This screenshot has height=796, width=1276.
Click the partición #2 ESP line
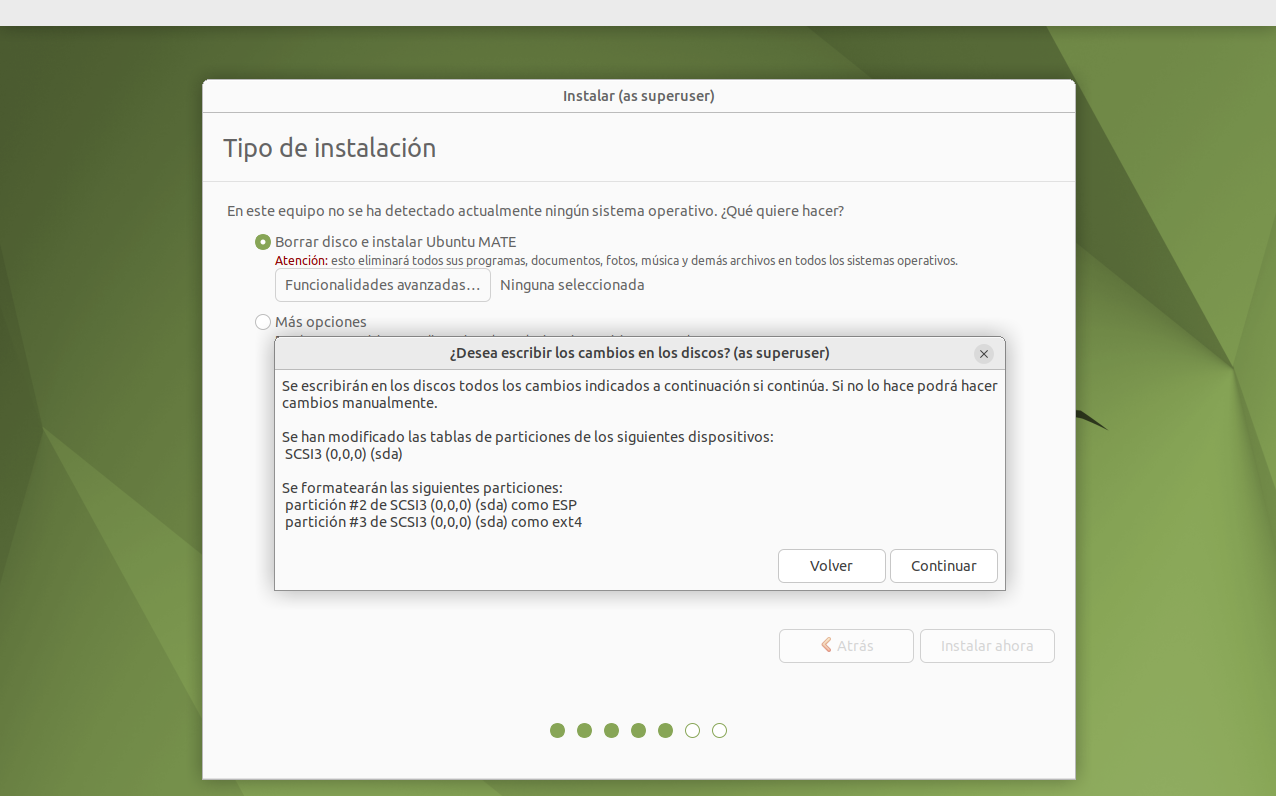click(x=431, y=505)
